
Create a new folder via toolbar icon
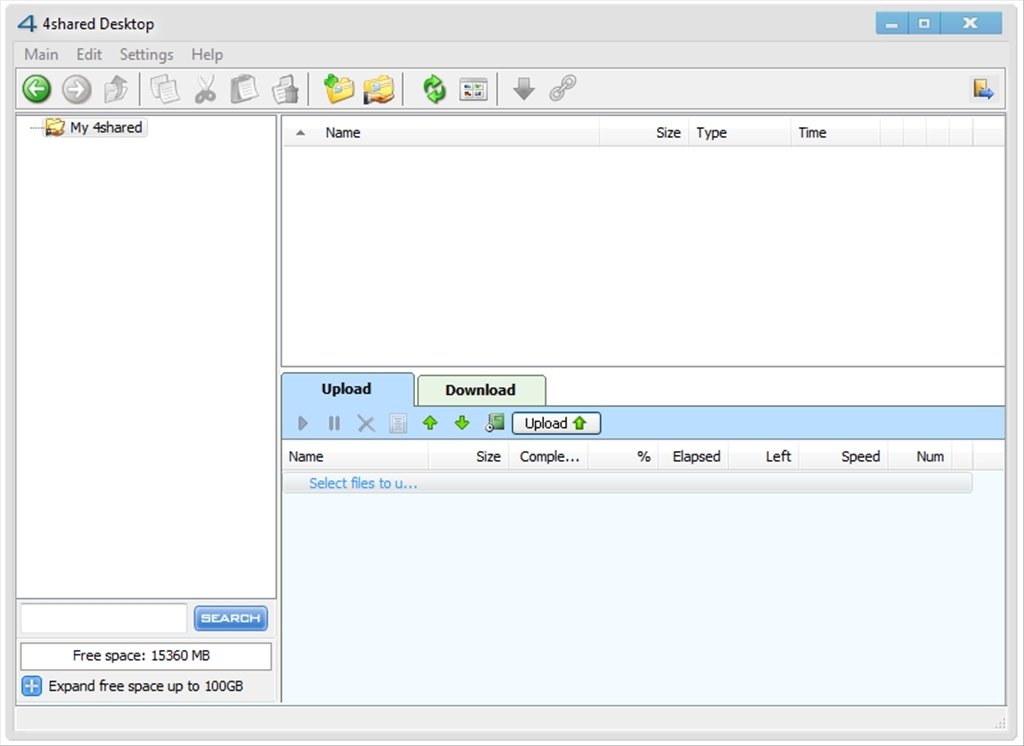[339, 89]
